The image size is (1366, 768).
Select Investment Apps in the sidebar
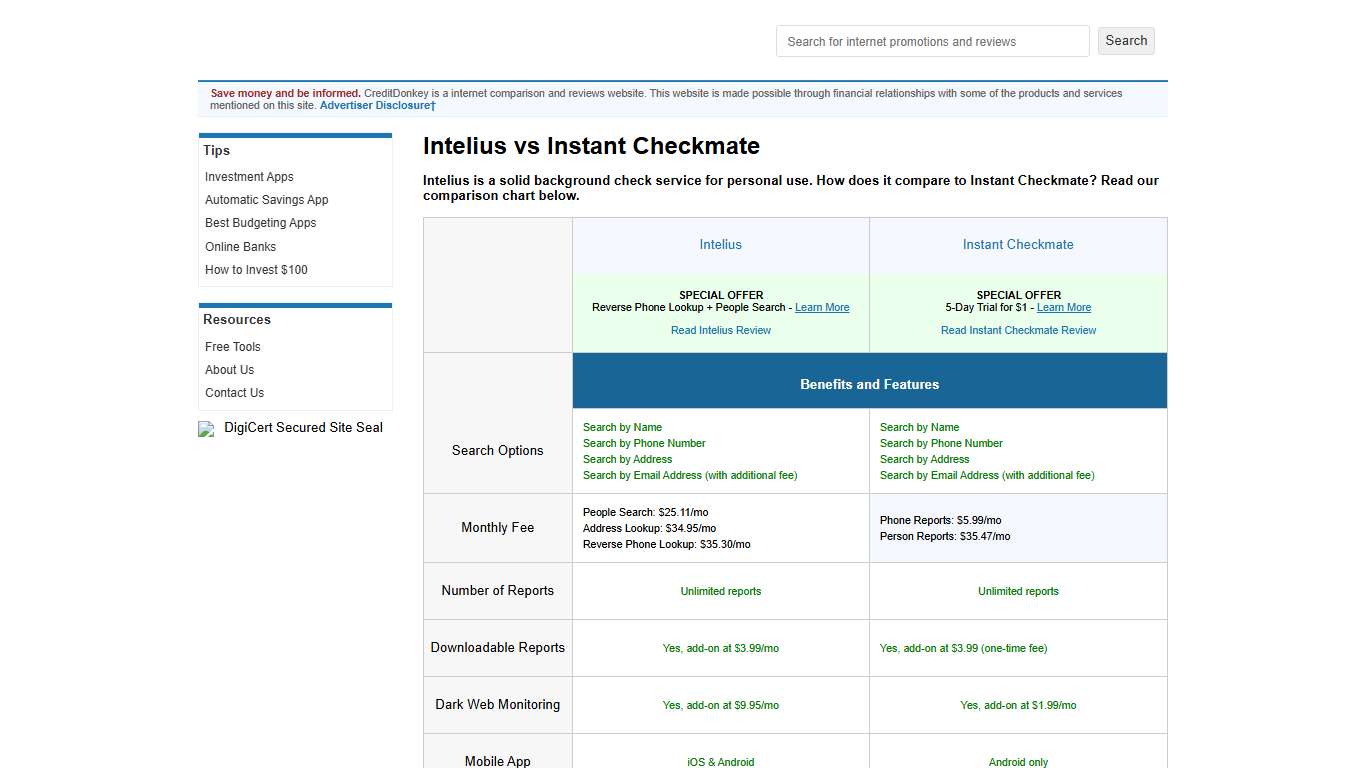coord(248,176)
